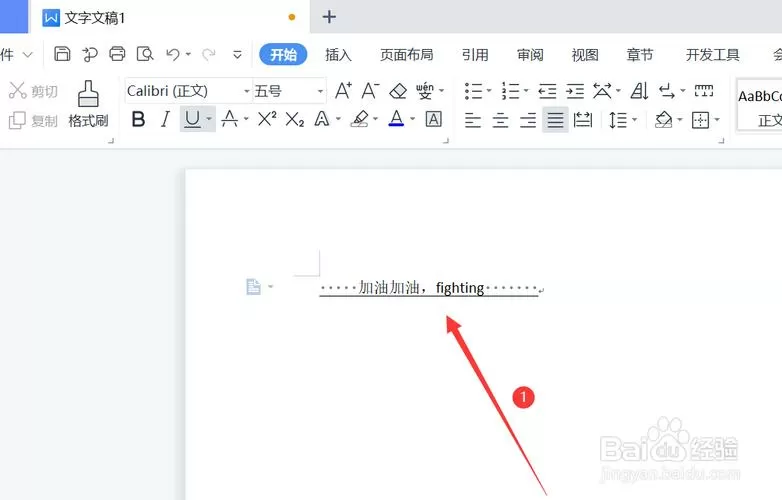Image resolution: width=782 pixels, height=500 pixels.
Task: Expand the borders dropdown arrow
Action: [x=717, y=120]
